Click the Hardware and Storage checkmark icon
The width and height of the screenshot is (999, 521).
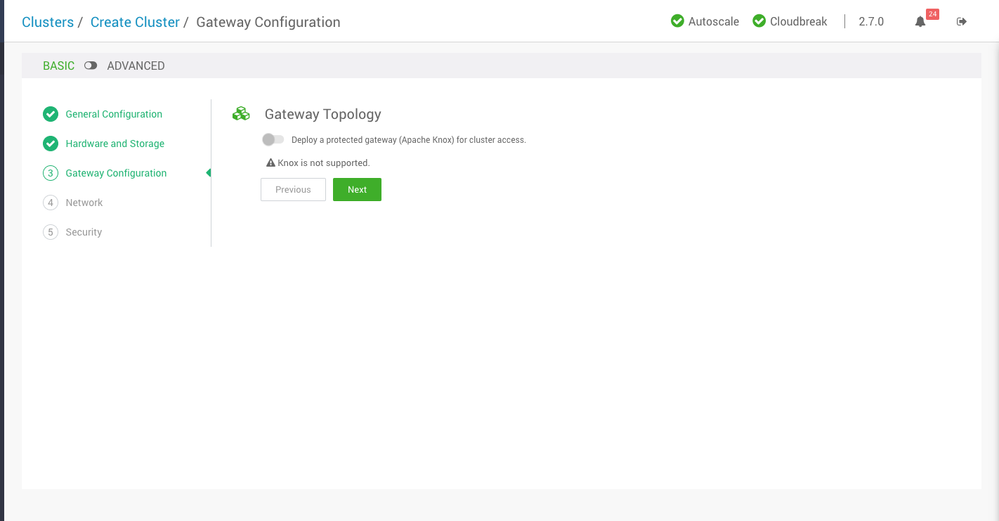[x=50, y=143]
